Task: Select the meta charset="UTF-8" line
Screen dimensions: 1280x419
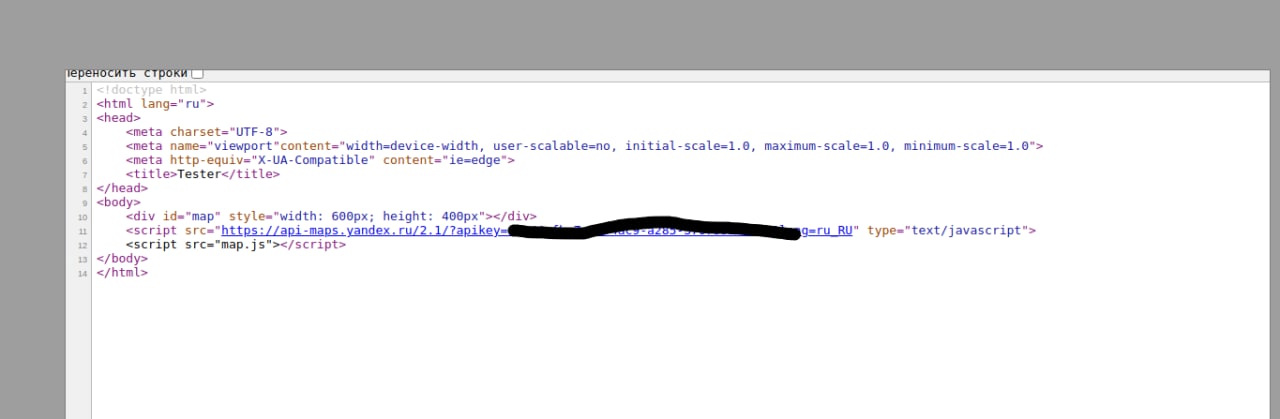Action: (207, 132)
